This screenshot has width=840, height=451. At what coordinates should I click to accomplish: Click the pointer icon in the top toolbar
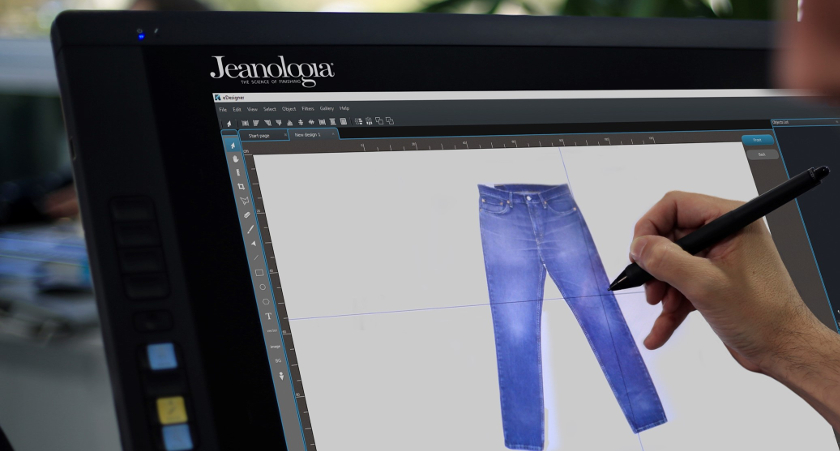coord(229,124)
